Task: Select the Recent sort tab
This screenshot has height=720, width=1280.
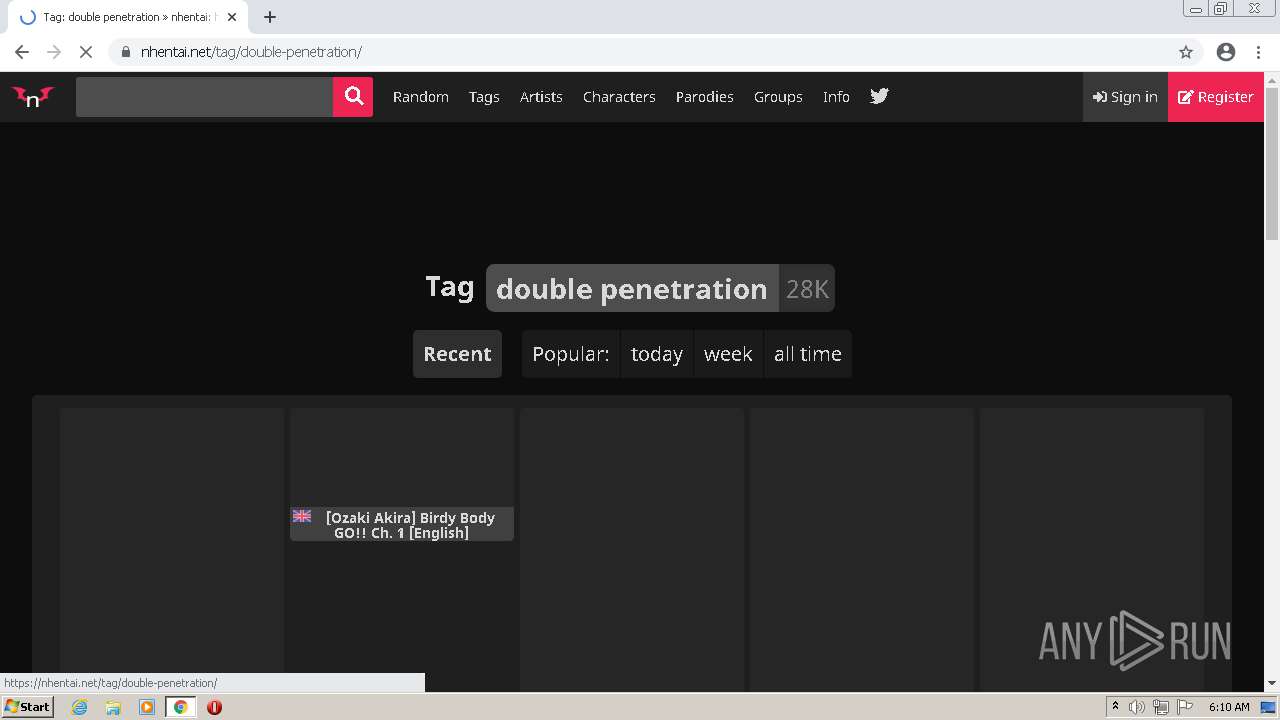Action: 457,354
